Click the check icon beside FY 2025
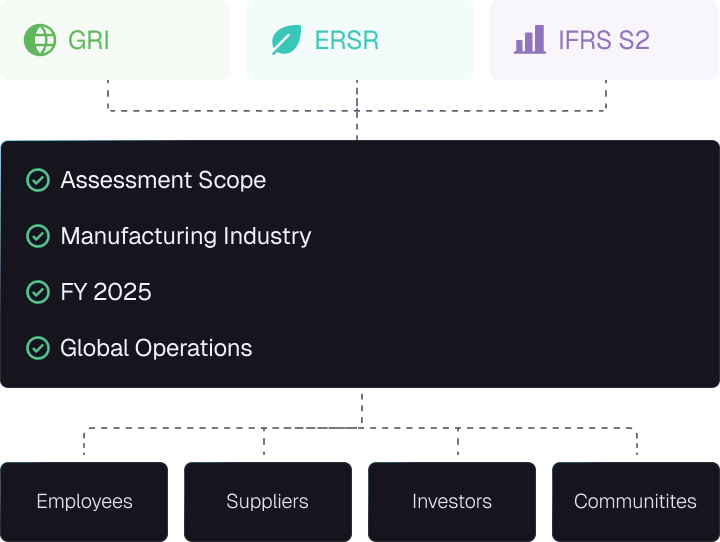720x542 pixels. tap(38, 292)
